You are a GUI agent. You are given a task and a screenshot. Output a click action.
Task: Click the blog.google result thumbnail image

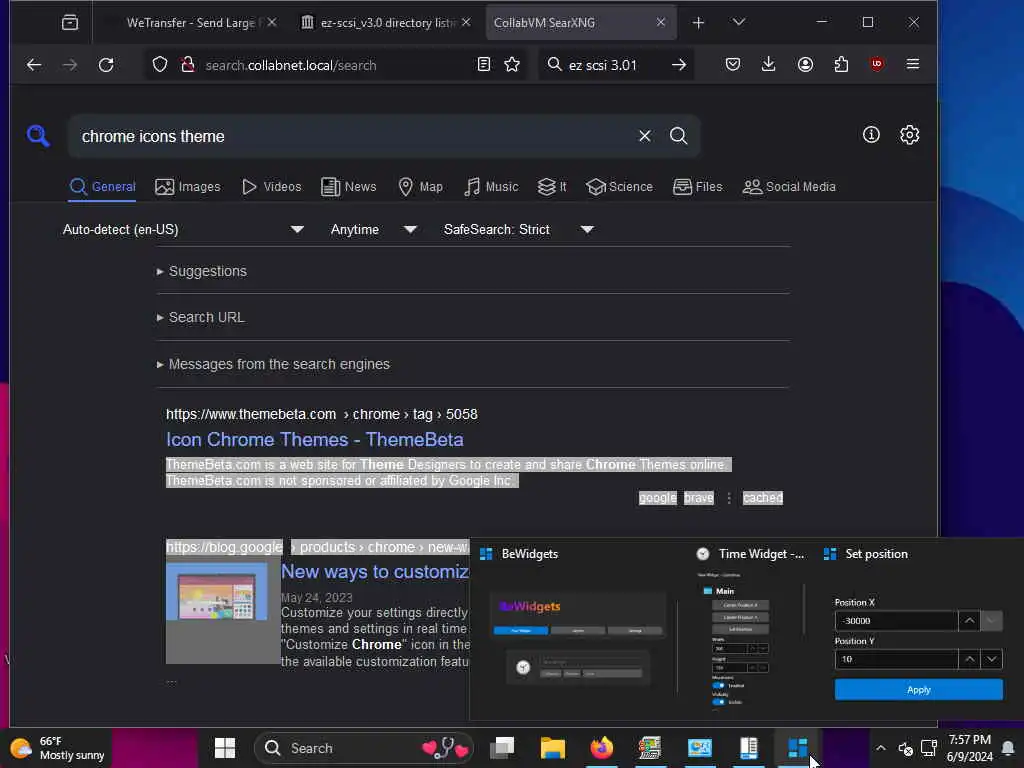pos(217,592)
